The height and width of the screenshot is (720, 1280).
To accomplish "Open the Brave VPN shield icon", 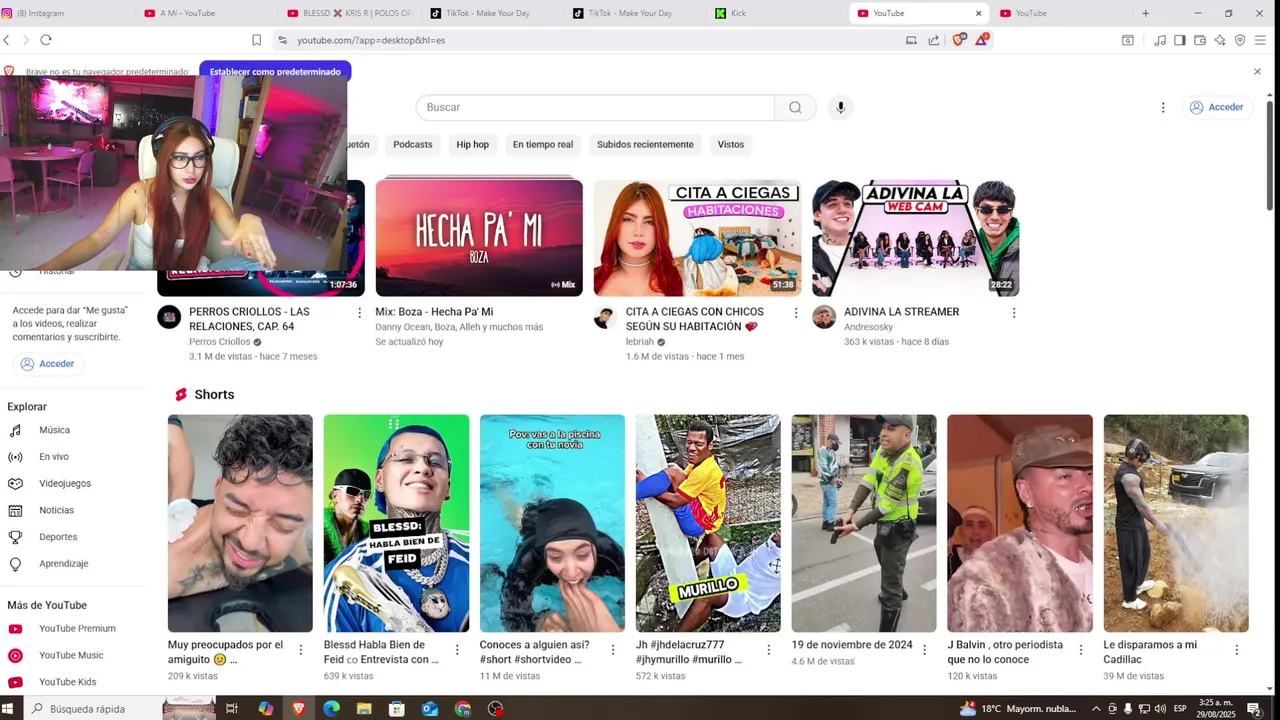I will click(x=1240, y=40).
